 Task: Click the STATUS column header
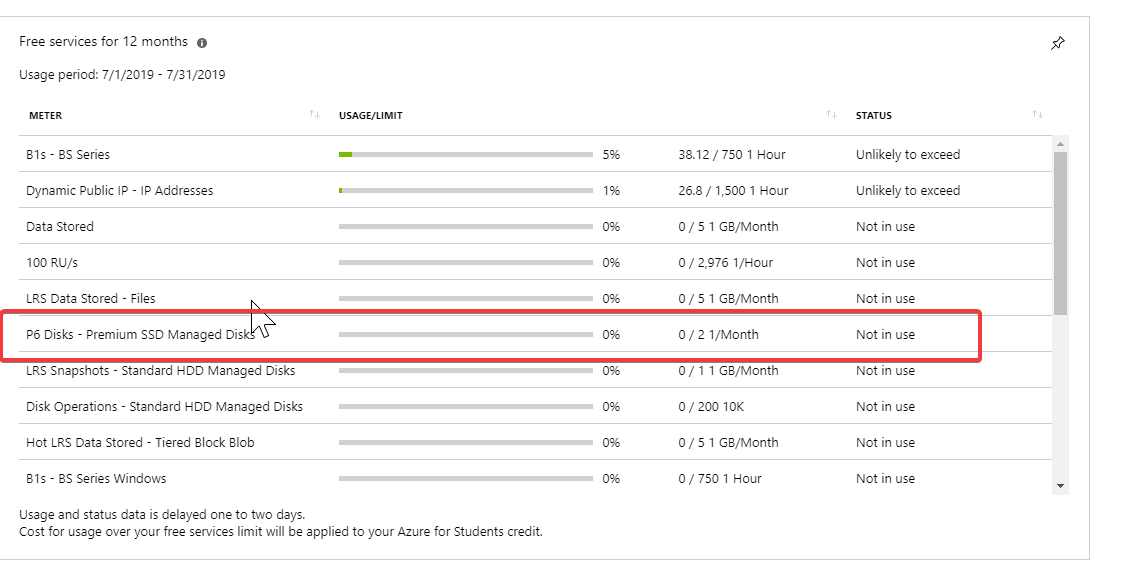coord(873,116)
